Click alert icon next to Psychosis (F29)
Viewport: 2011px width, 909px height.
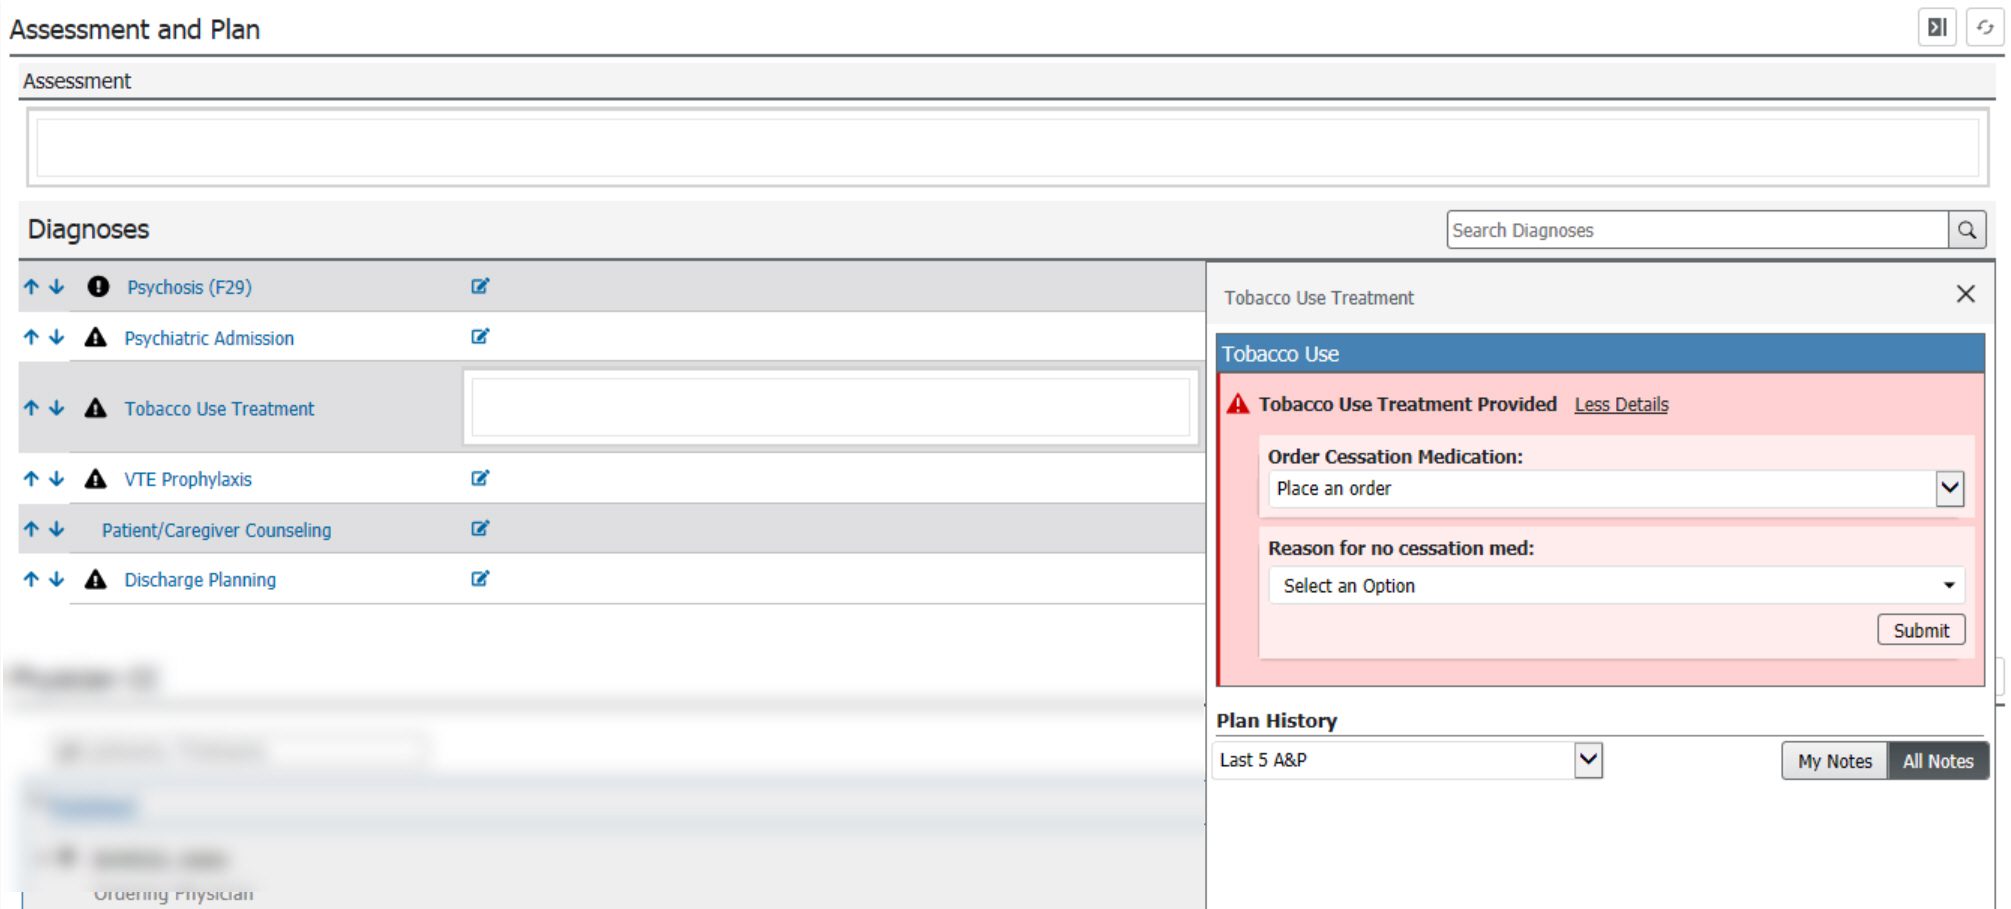pos(98,287)
